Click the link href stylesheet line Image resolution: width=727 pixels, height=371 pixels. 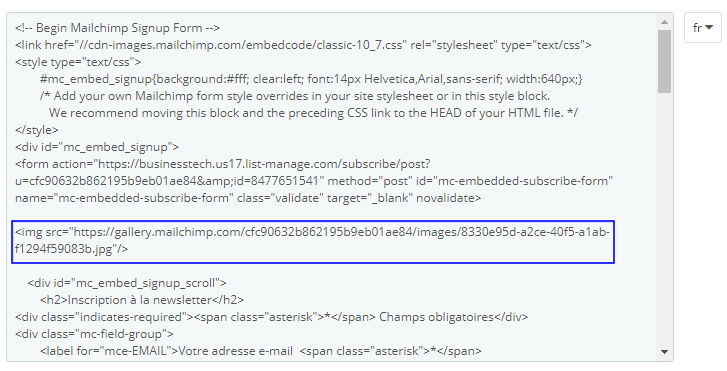click(303, 45)
